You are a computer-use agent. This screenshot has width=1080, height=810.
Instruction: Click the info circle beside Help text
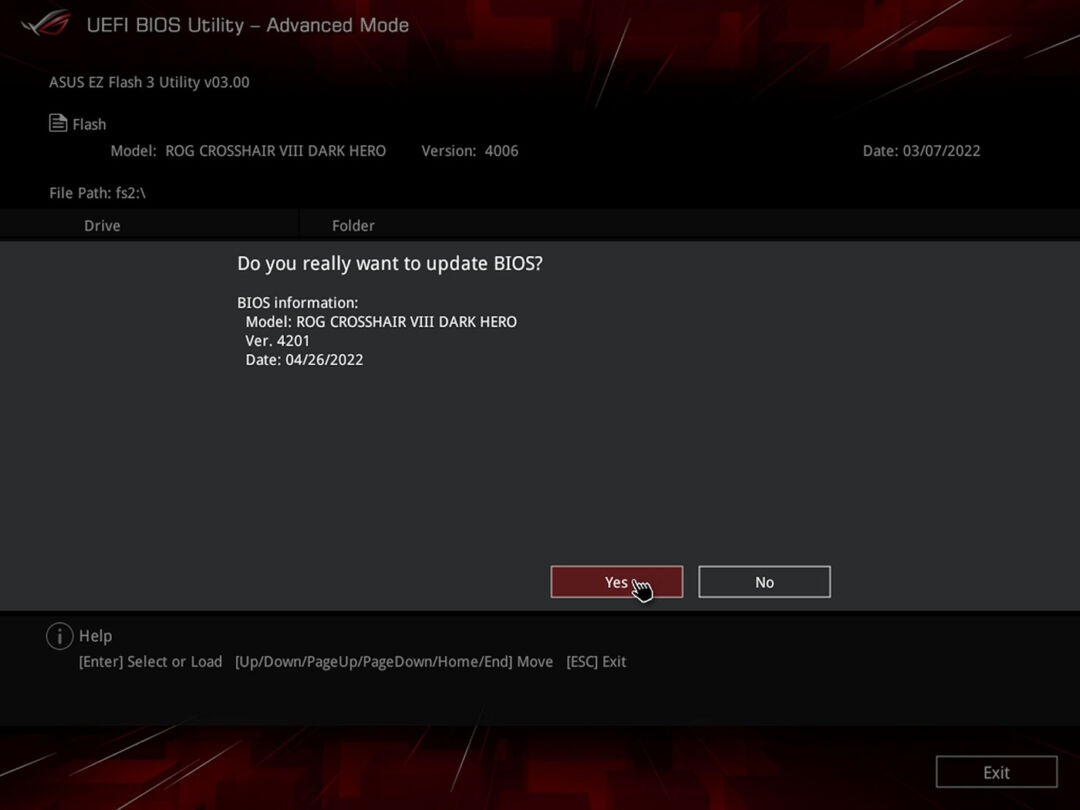[x=59, y=636]
